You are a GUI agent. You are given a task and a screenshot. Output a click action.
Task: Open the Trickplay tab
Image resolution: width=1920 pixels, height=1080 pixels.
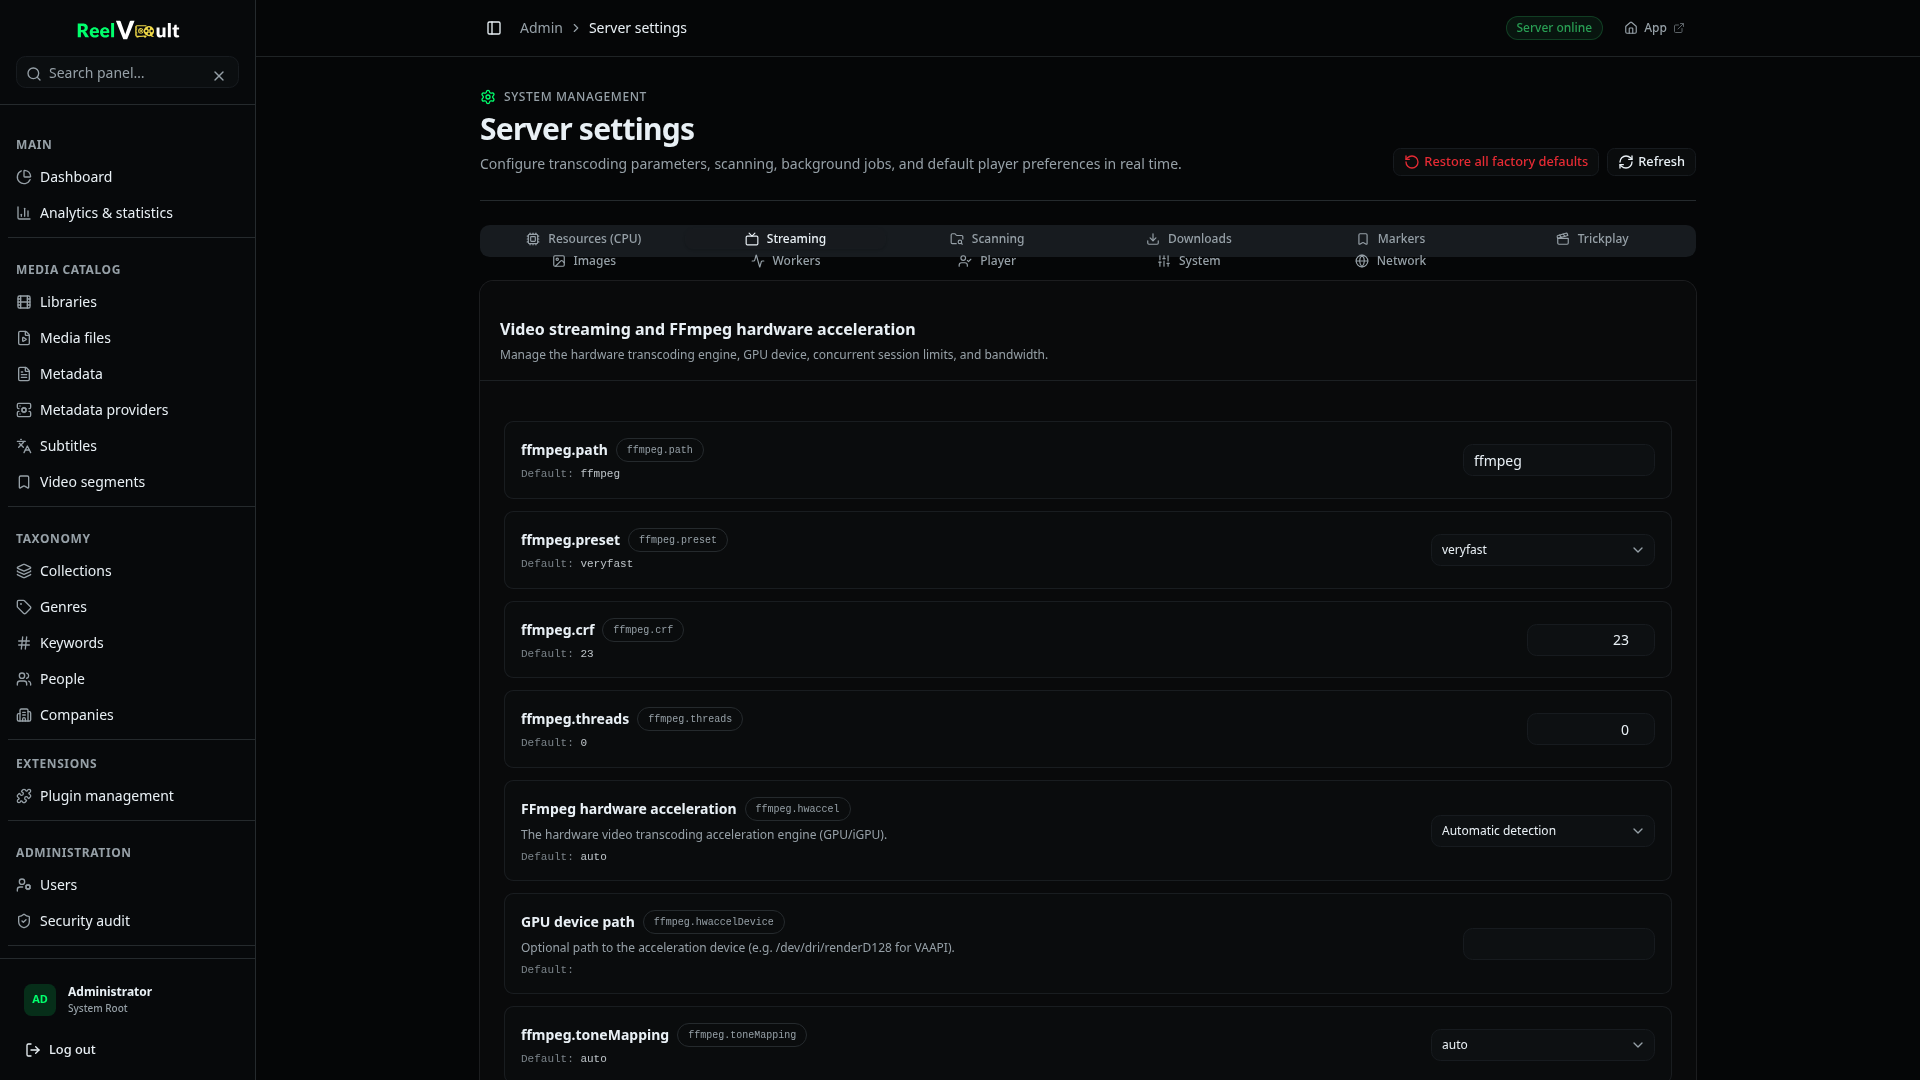pos(1592,239)
